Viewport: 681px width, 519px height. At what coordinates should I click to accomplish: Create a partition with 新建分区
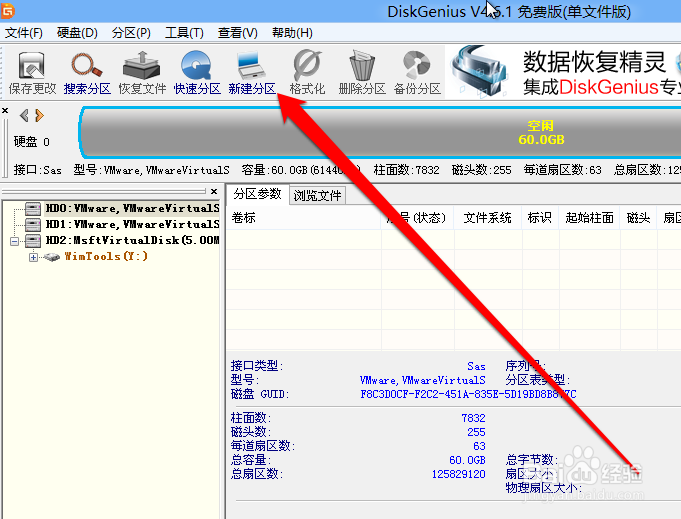(x=252, y=73)
